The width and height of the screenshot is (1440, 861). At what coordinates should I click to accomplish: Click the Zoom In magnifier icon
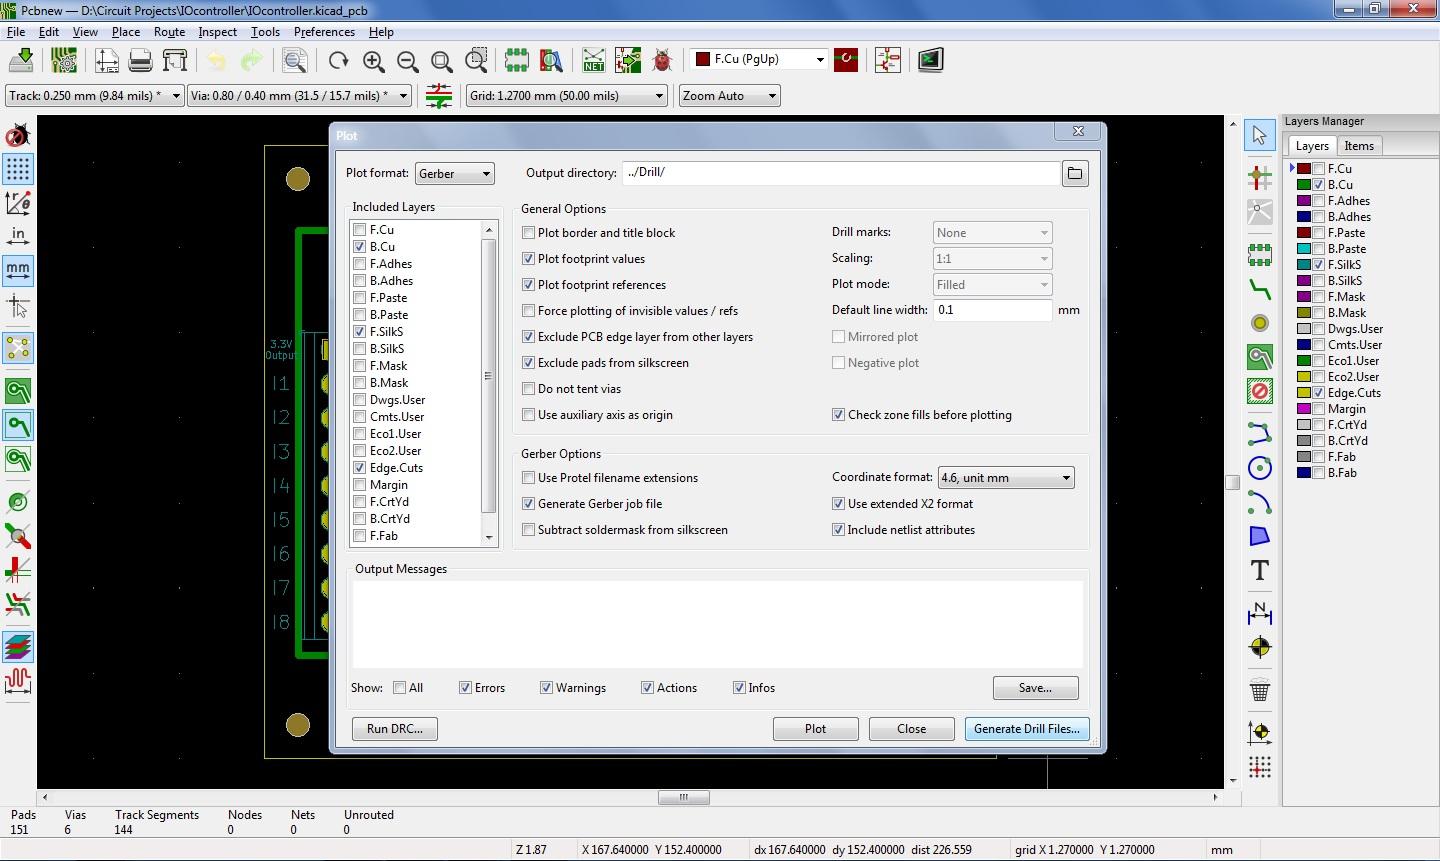[373, 61]
